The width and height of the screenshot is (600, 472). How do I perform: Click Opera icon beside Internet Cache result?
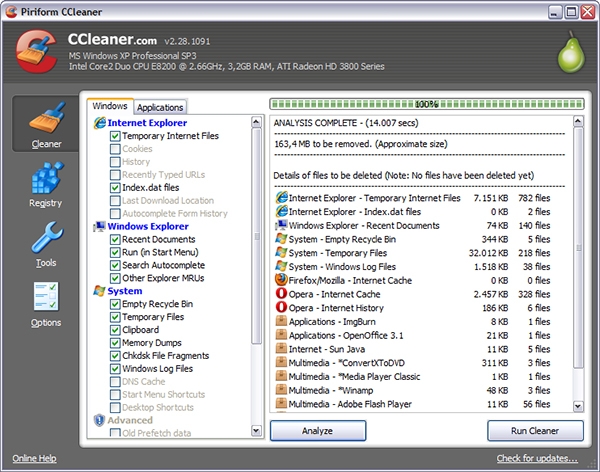coord(282,294)
